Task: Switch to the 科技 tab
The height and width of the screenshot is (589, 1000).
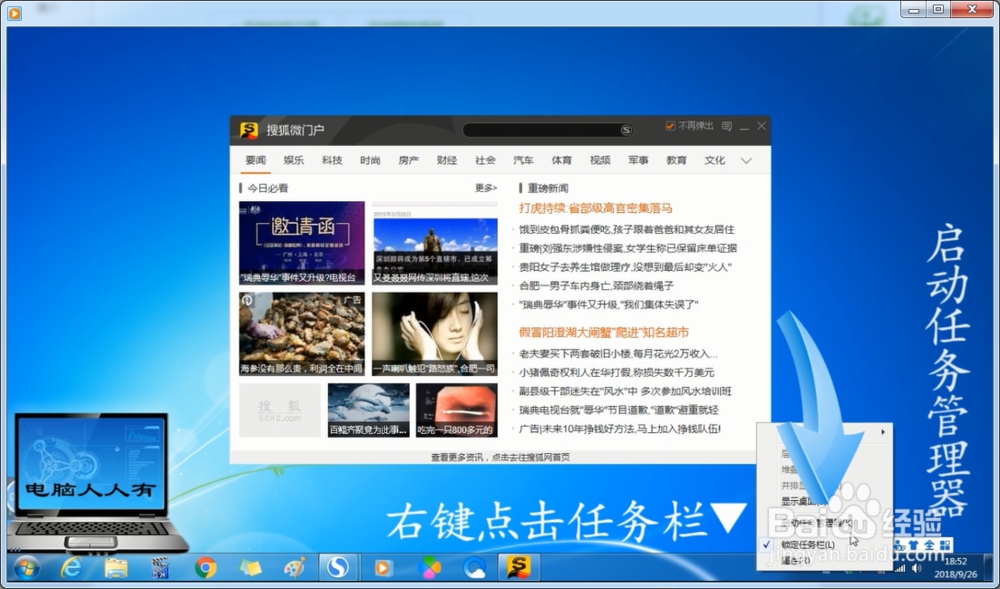Action: pos(332,161)
